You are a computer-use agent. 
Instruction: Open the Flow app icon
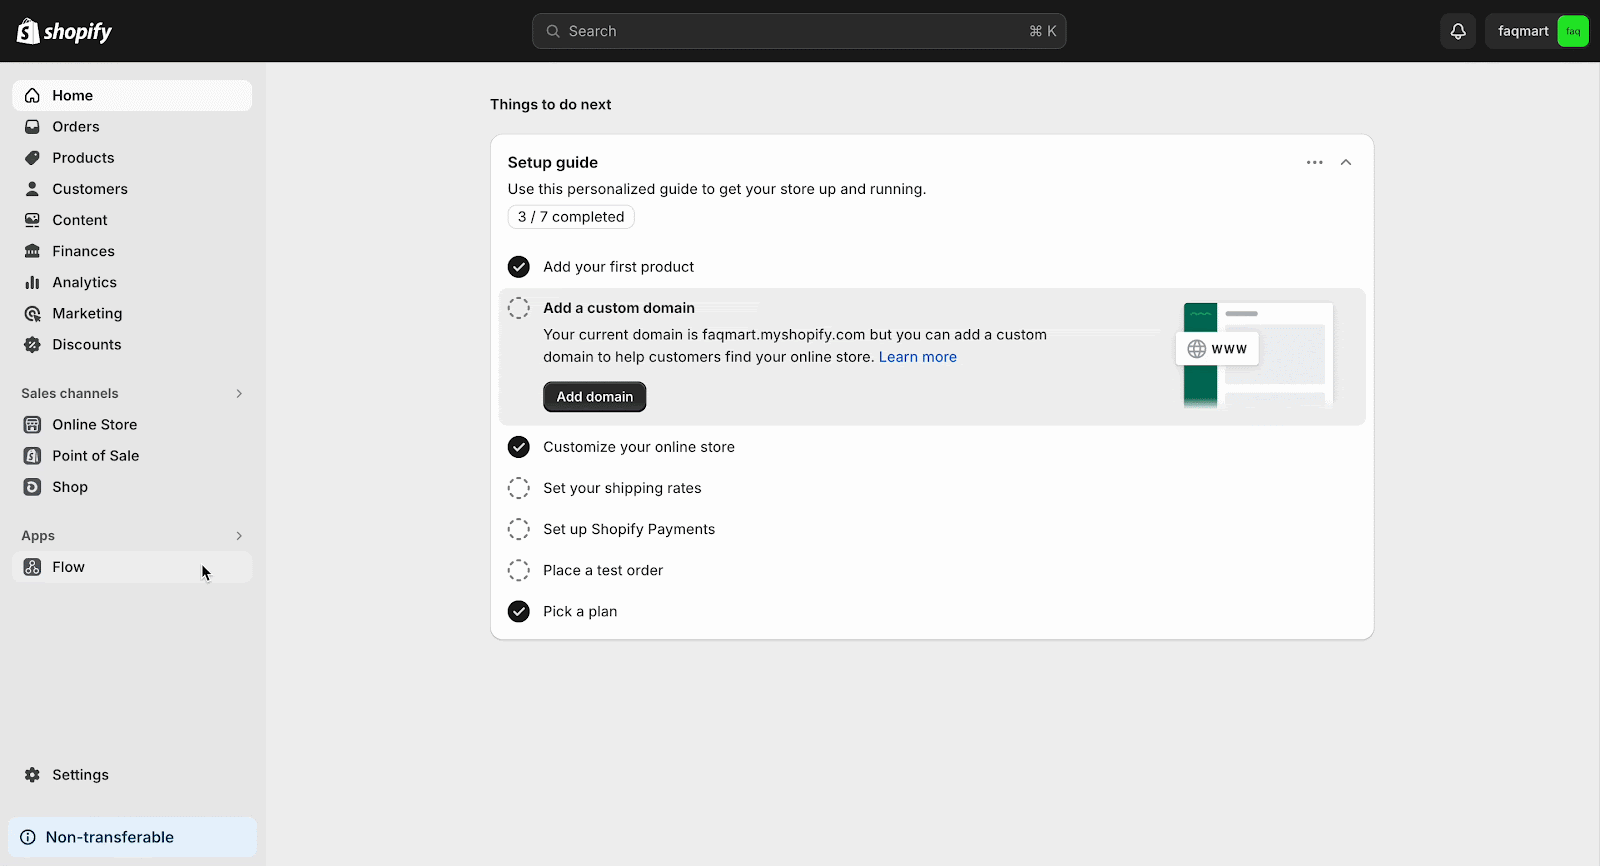click(x=32, y=567)
